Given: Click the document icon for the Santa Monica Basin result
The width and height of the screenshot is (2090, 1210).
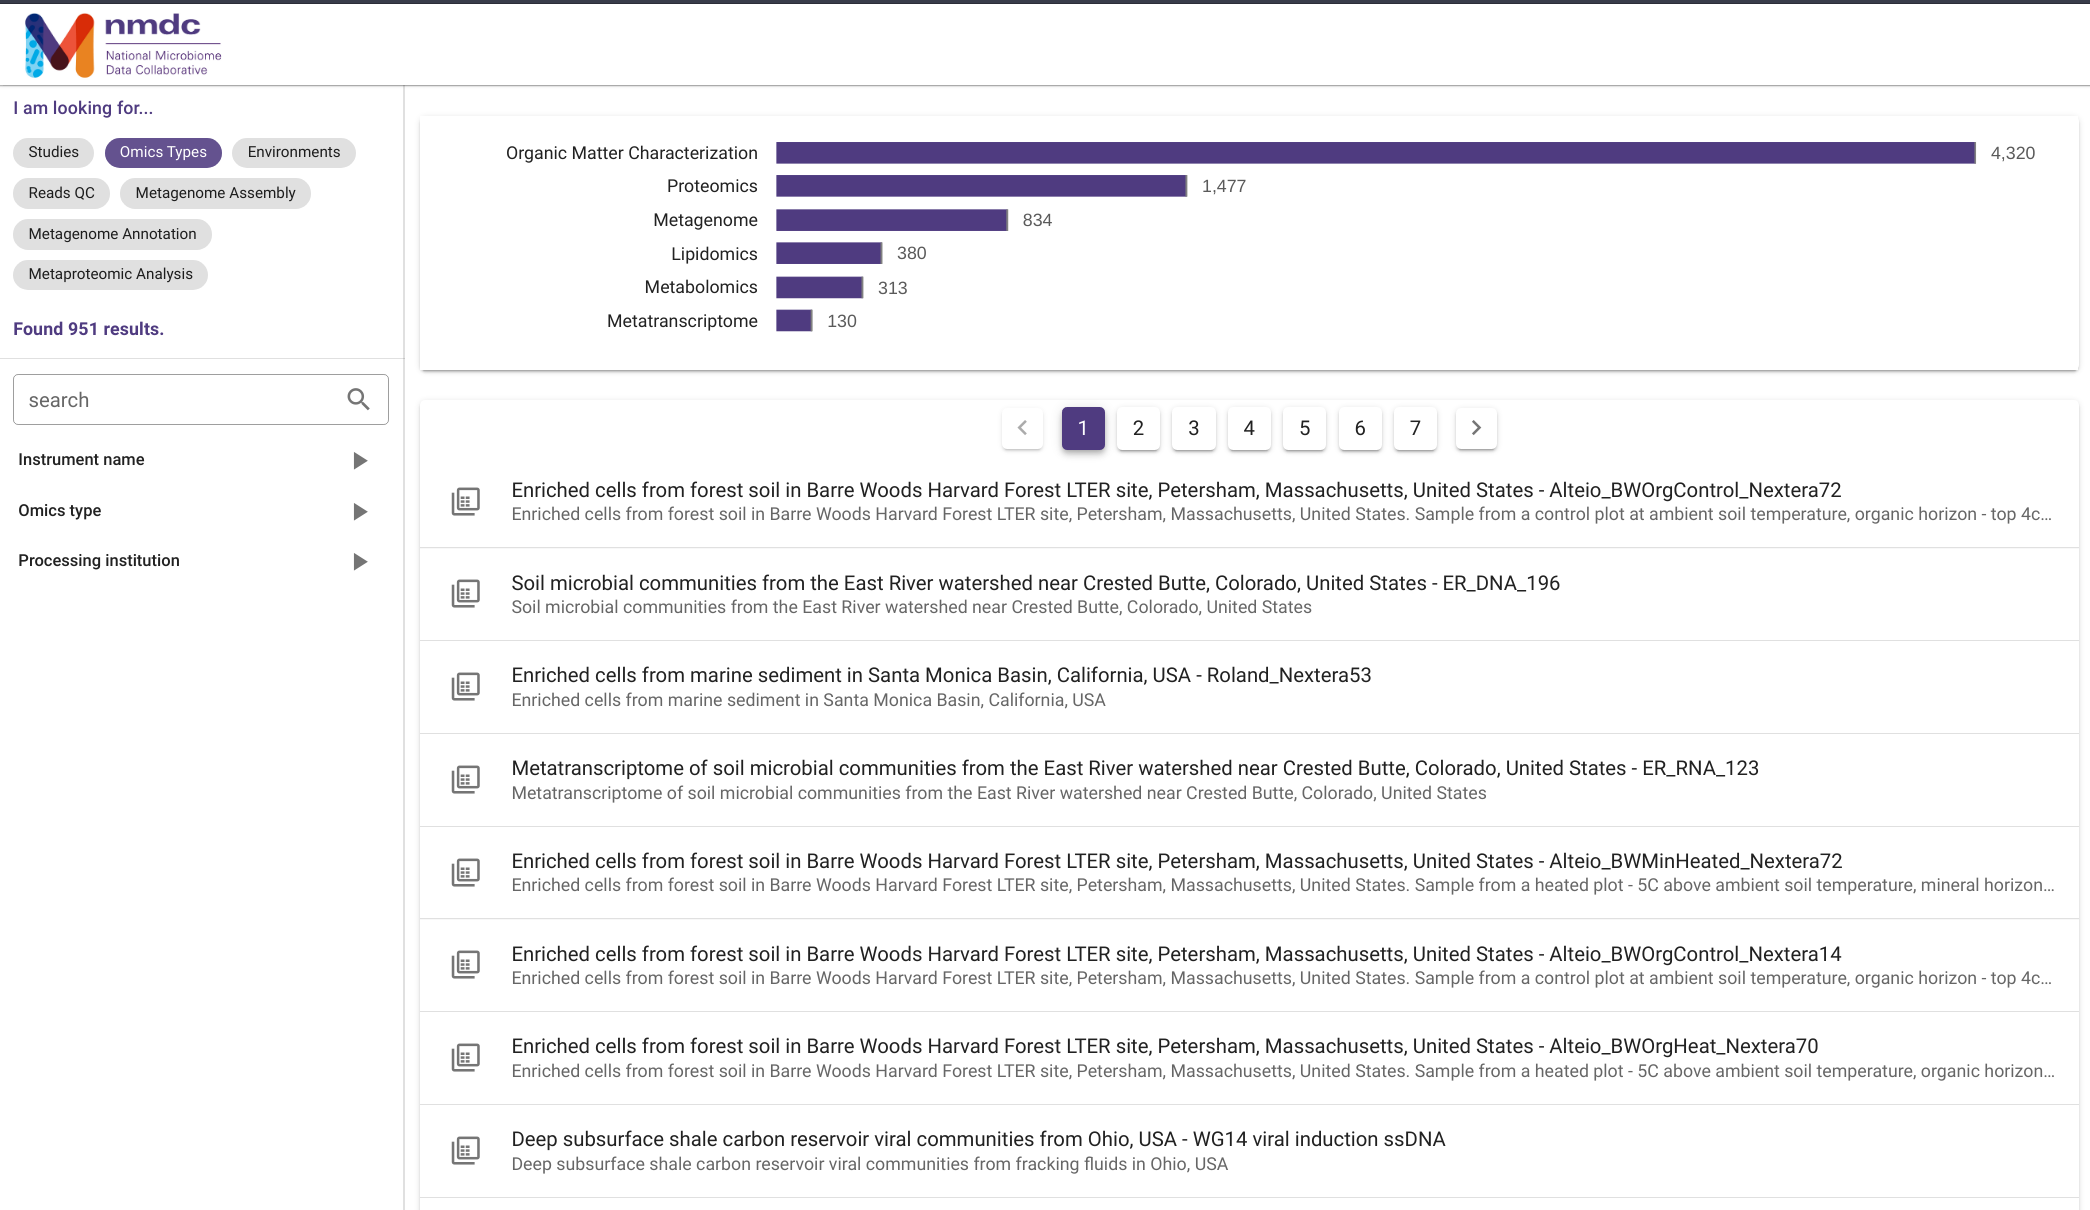Looking at the screenshot, I should pyautogui.click(x=465, y=686).
